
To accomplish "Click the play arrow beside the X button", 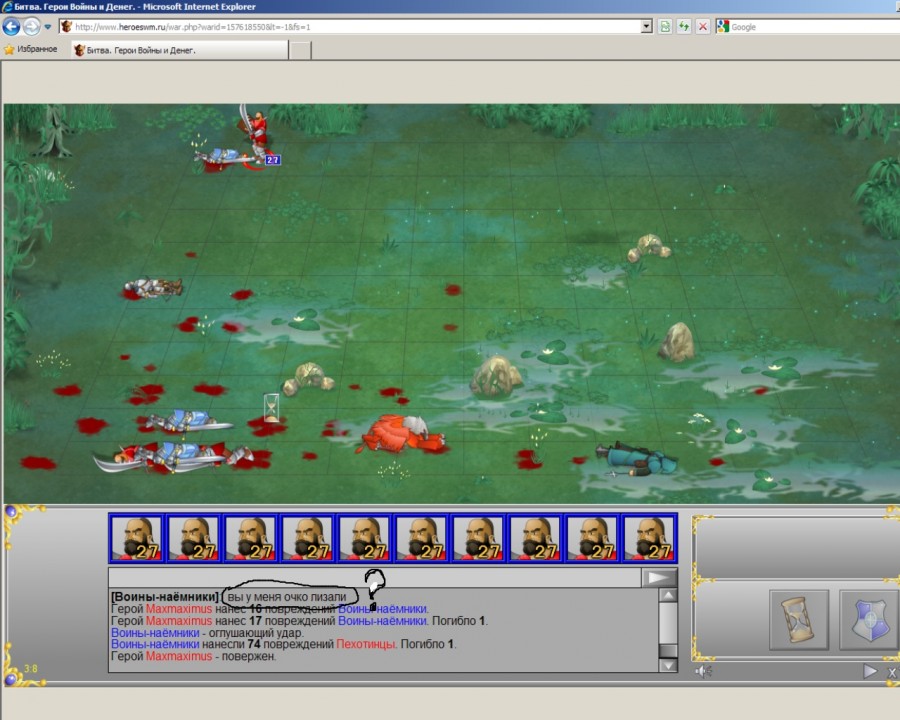I will click(870, 671).
